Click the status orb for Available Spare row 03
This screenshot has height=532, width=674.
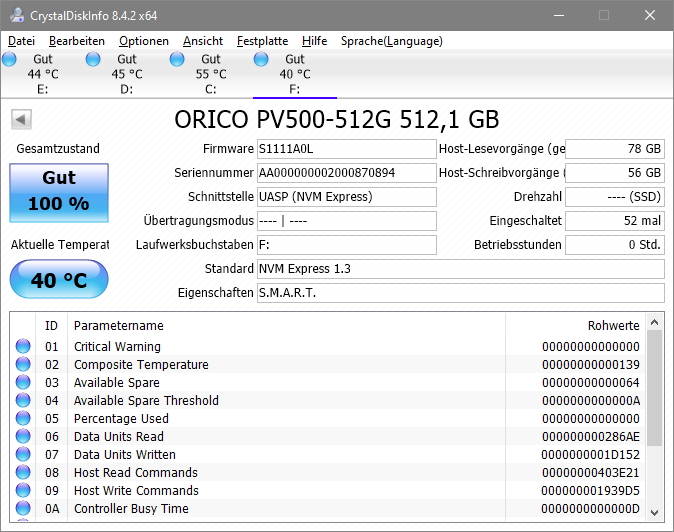[x=23, y=382]
